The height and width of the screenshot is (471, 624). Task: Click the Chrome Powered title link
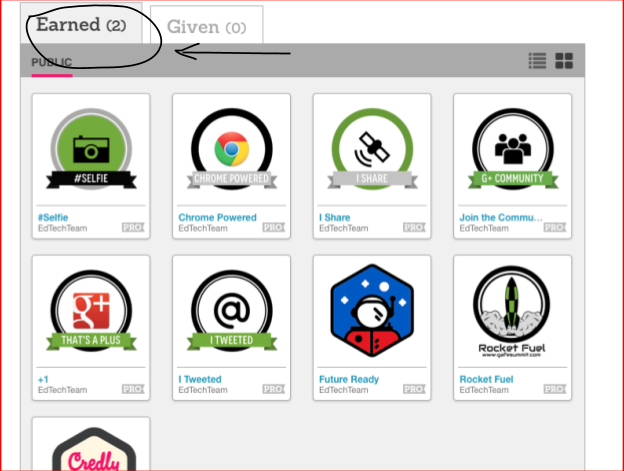coord(217,218)
